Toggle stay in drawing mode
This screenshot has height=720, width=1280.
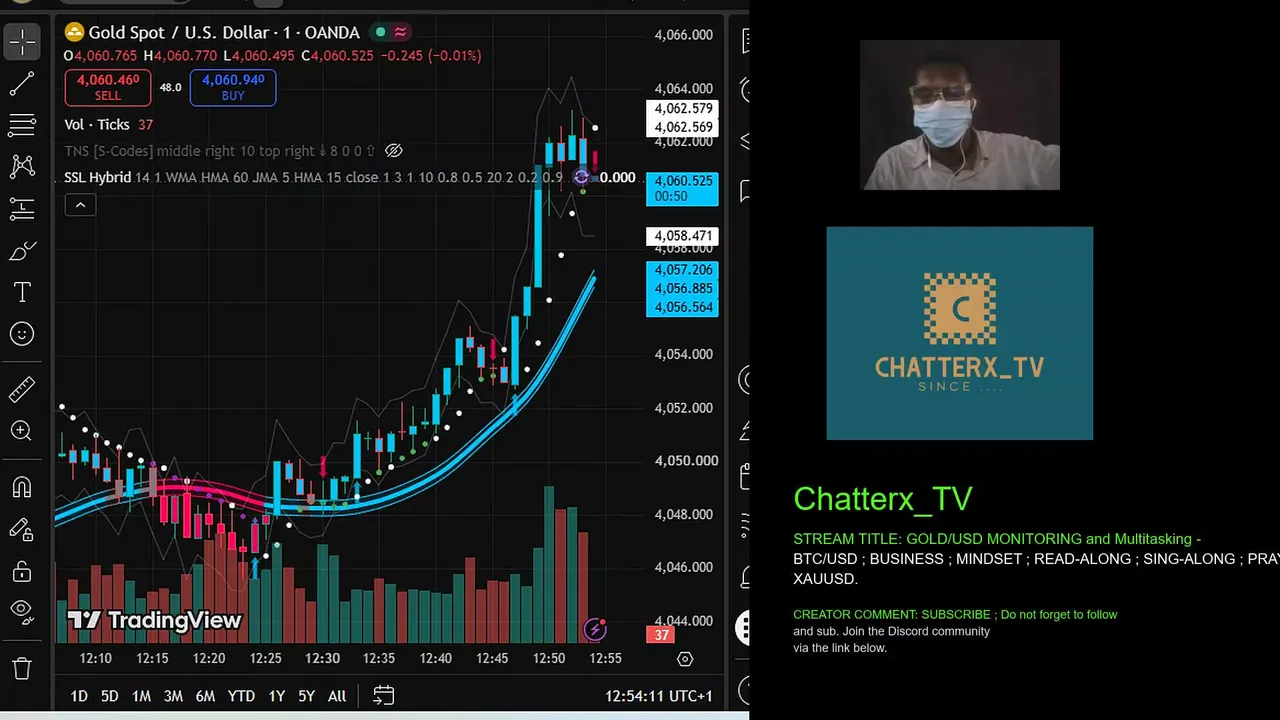[22, 529]
